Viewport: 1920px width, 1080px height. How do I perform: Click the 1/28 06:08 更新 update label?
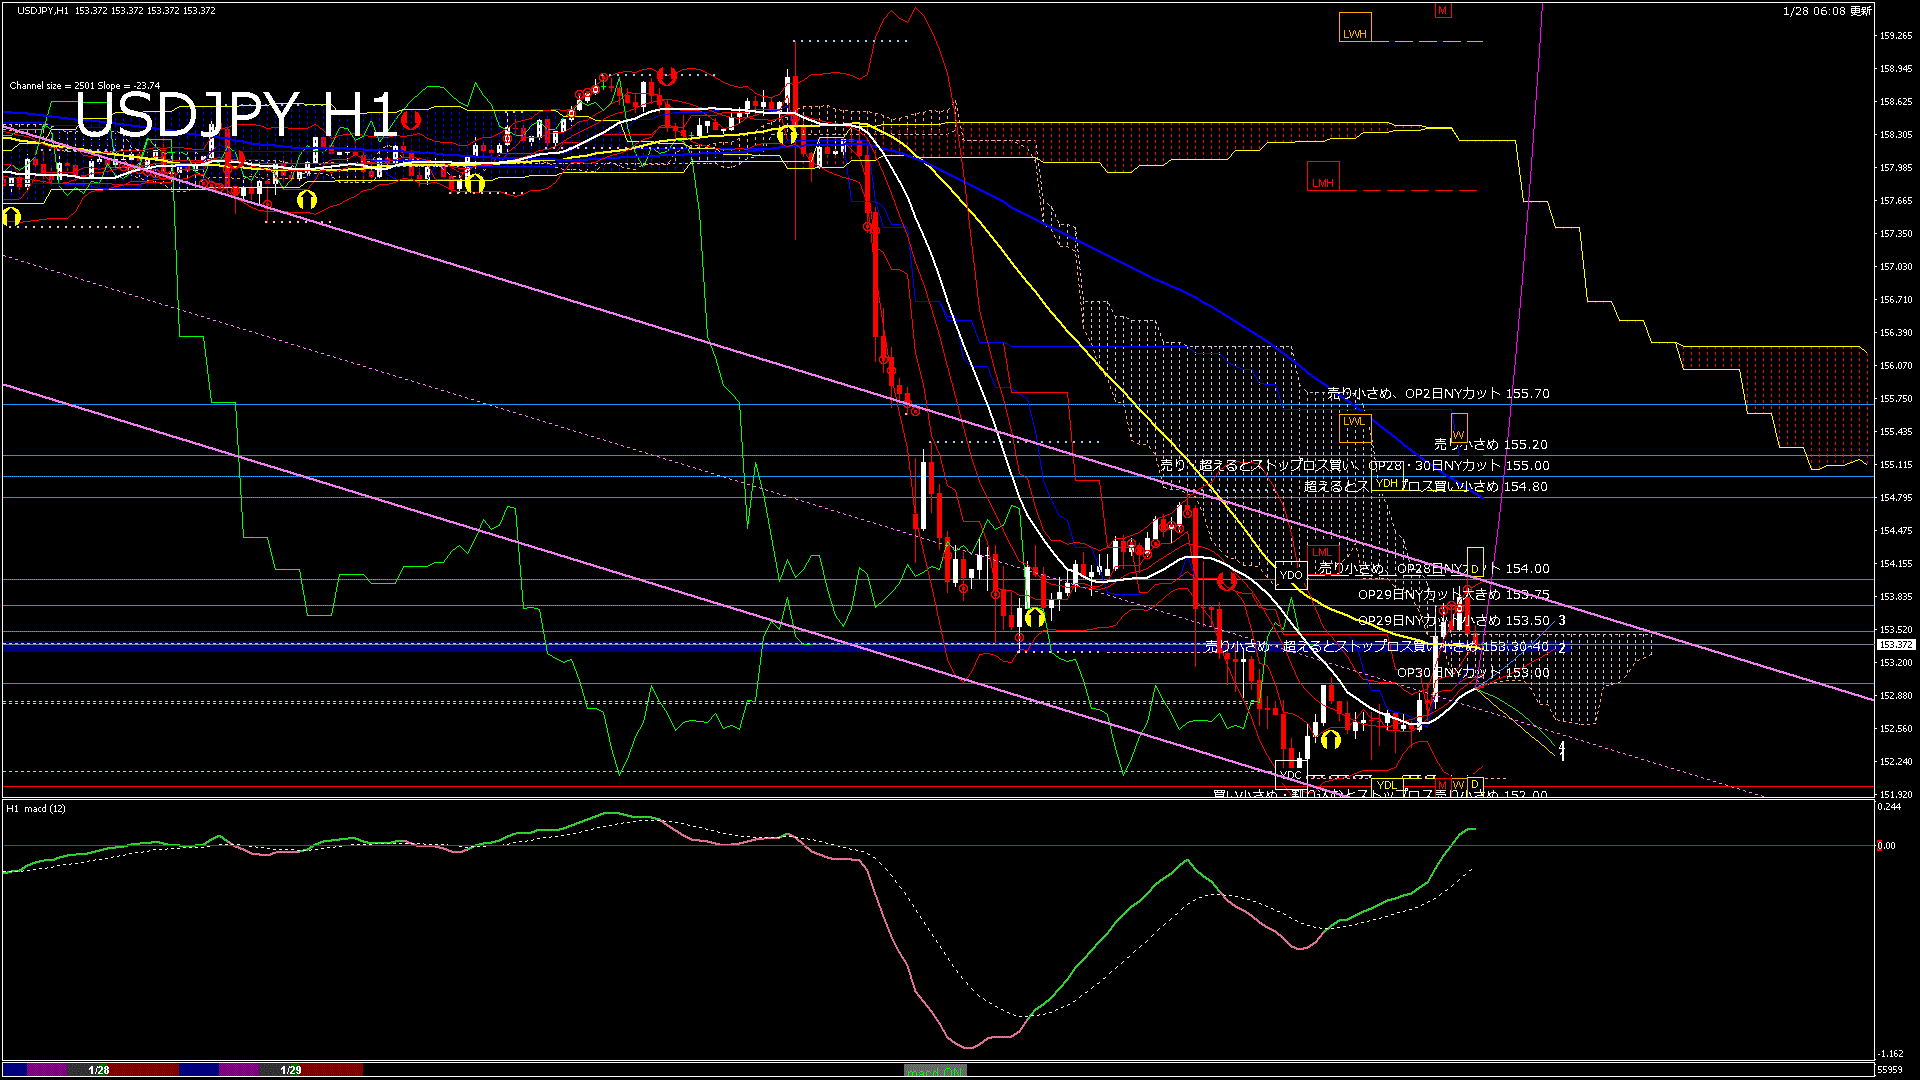(1826, 11)
